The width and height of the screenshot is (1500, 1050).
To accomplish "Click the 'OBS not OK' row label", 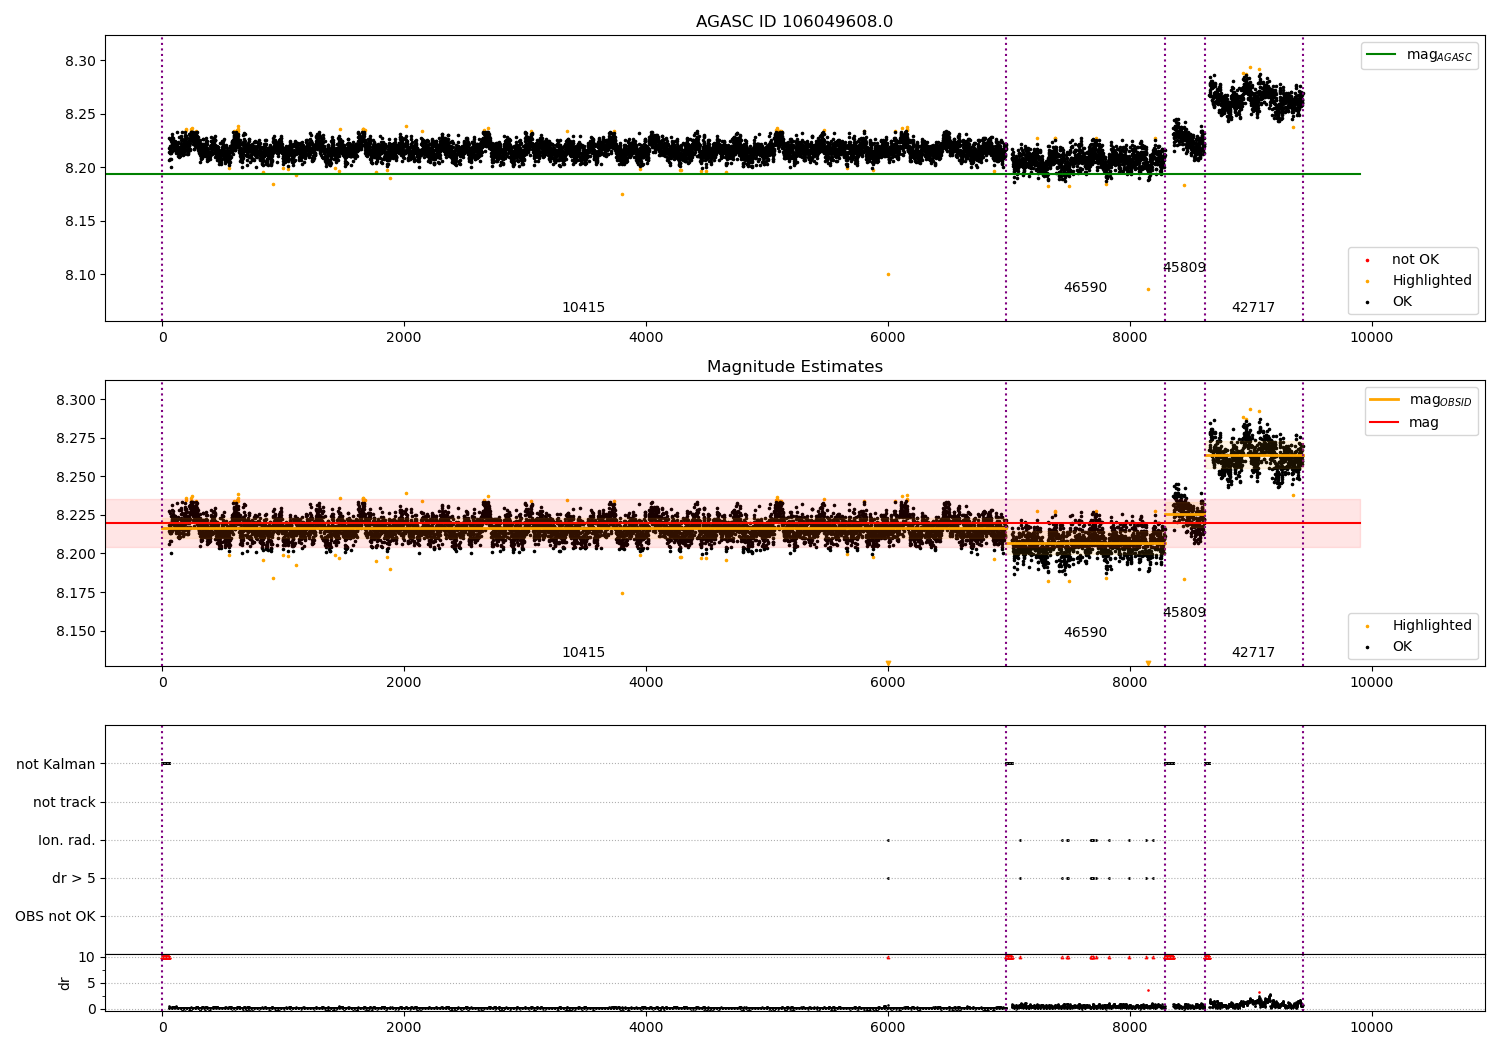I will tap(55, 917).
